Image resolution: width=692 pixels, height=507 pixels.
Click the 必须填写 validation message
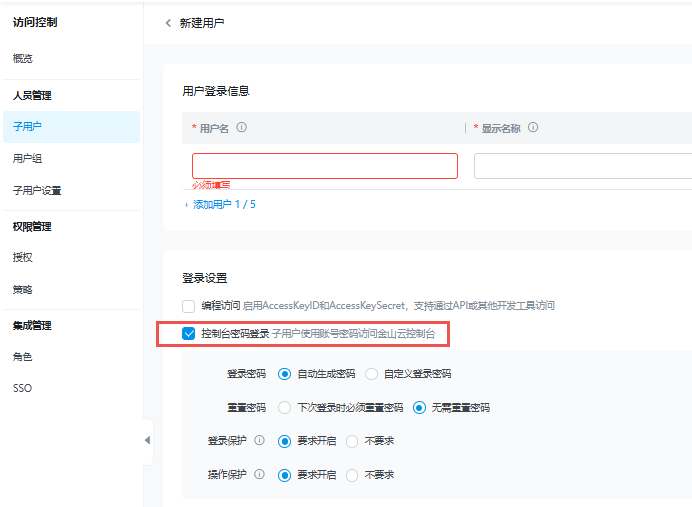211,185
